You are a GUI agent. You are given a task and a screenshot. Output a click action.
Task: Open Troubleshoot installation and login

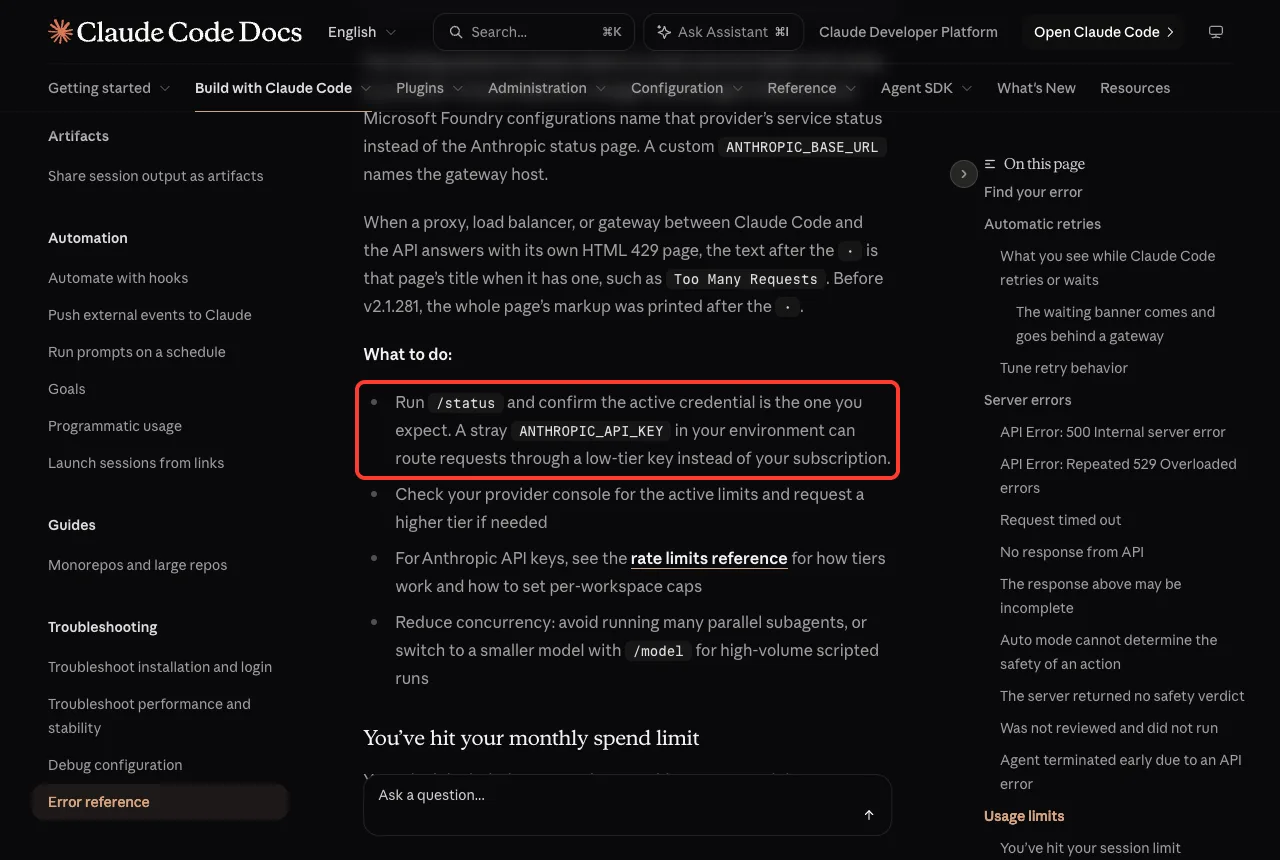[160, 667]
